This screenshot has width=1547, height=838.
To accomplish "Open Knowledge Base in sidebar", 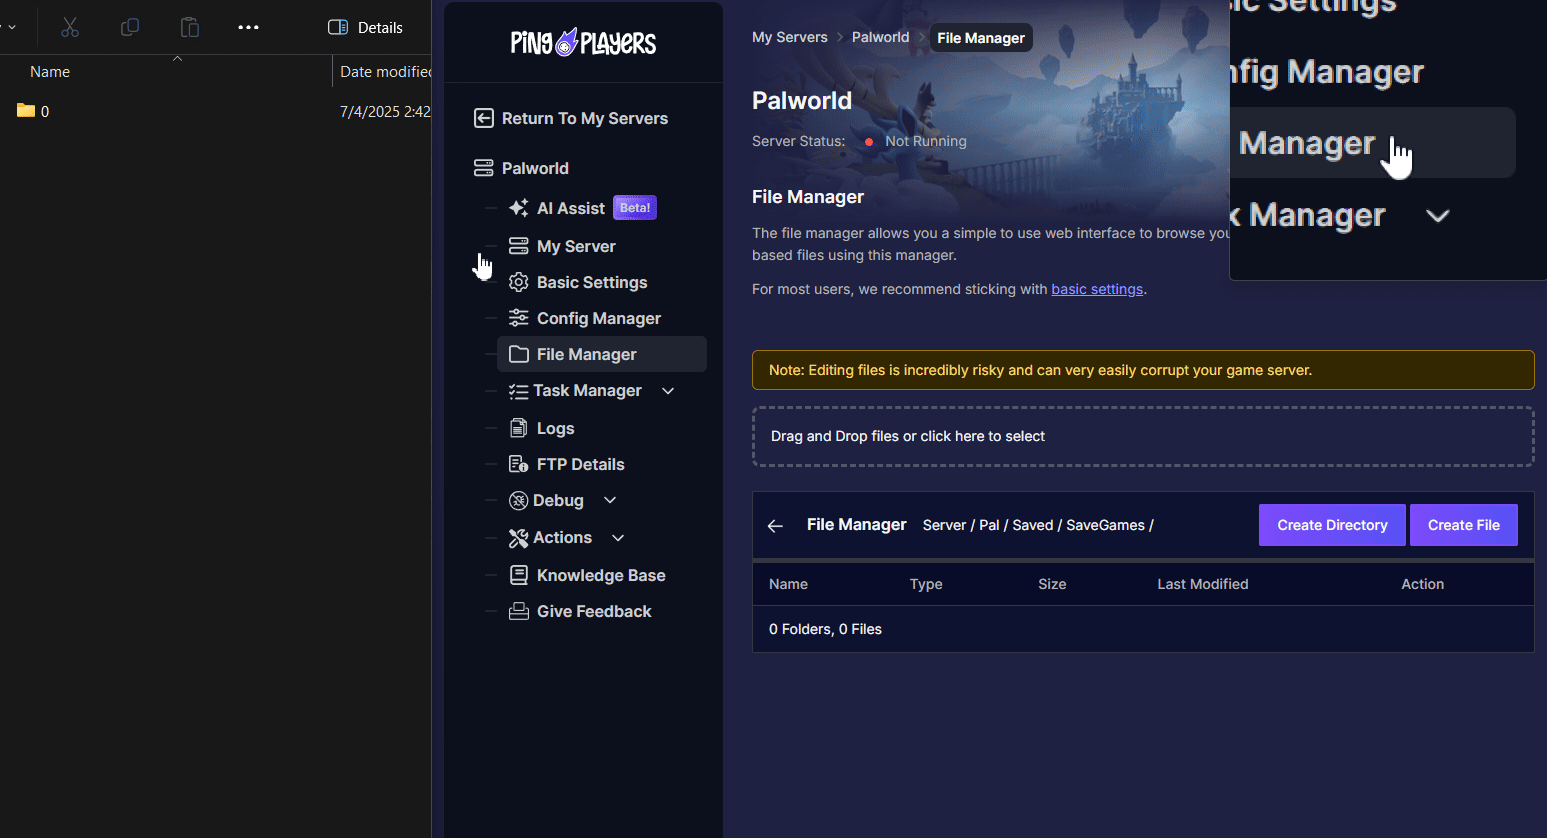I will 601,575.
